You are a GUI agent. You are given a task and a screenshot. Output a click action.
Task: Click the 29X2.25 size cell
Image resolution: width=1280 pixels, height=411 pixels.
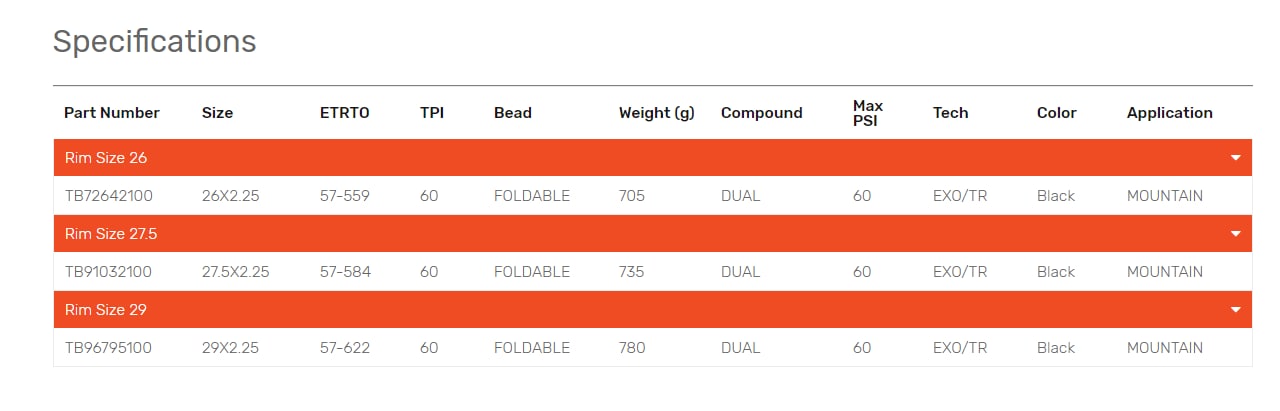[231, 348]
